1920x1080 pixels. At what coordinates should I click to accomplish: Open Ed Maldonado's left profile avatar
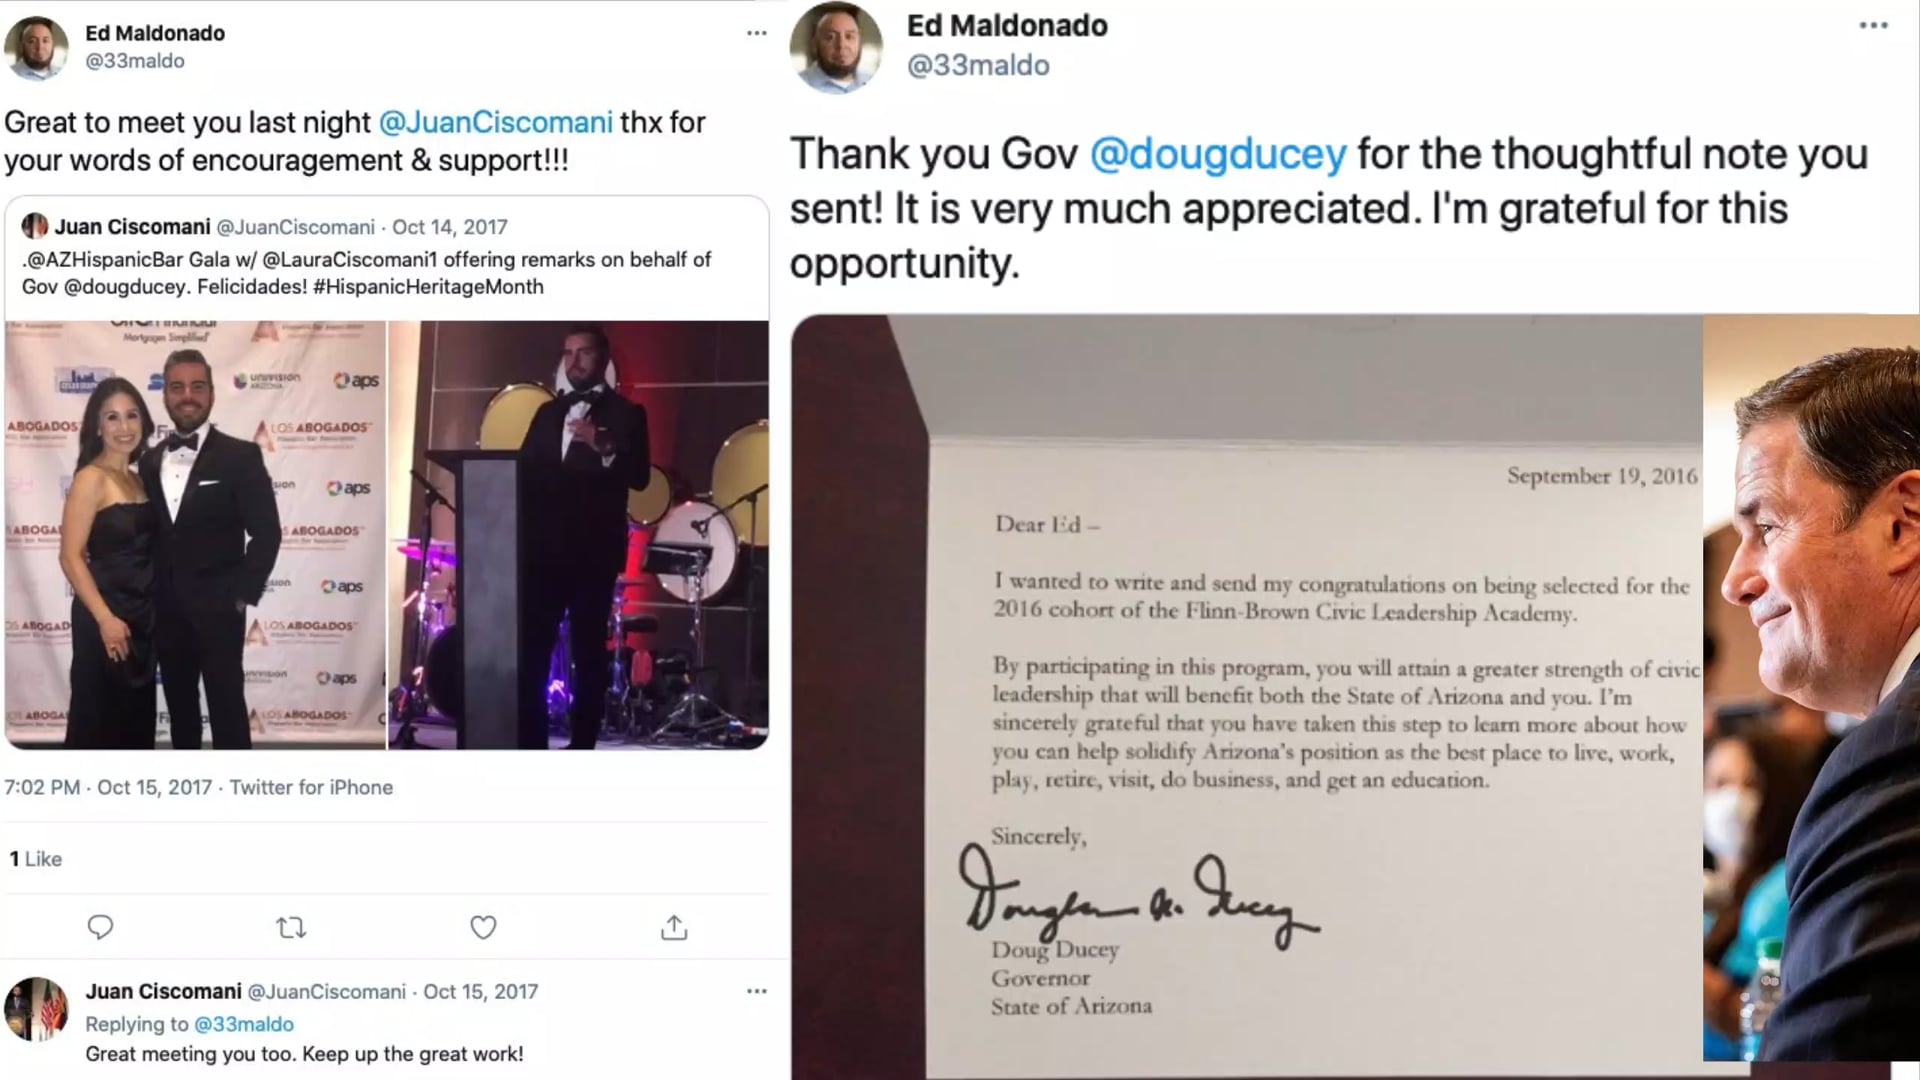(37, 48)
